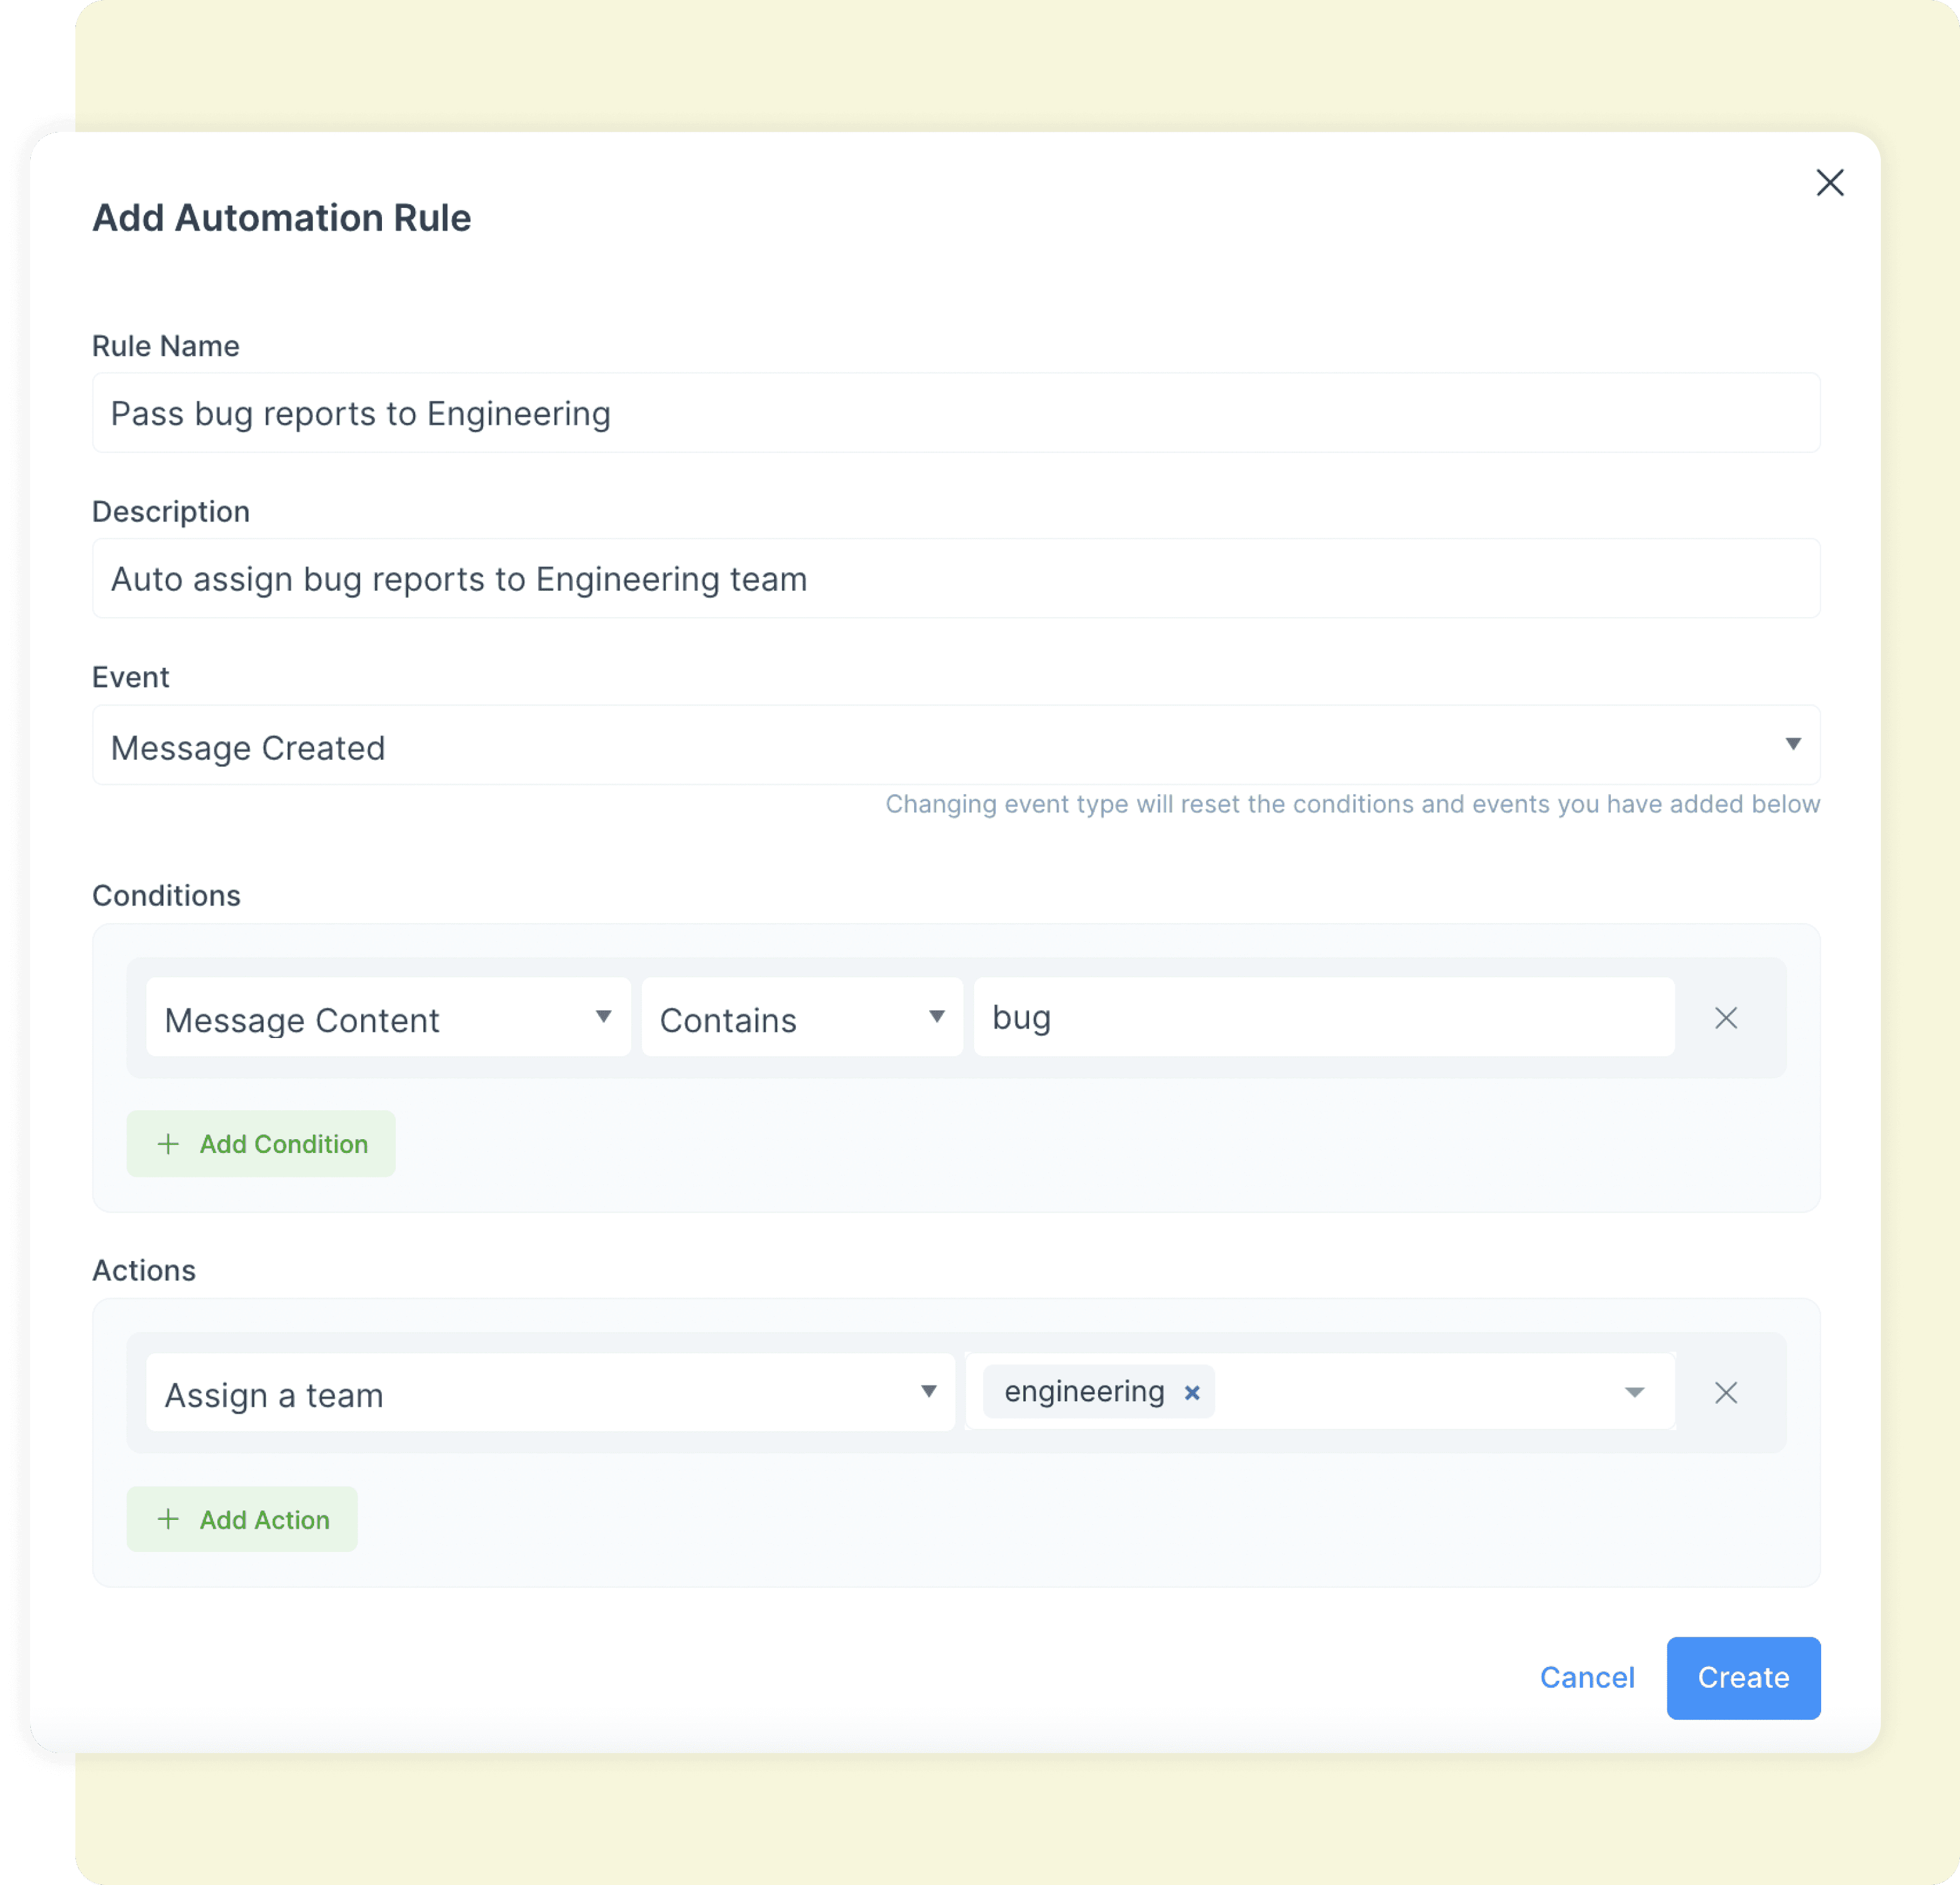Screen dimensions: 1960x1885
Task: Create the automation rule
Action: tap(1743, 1678)
